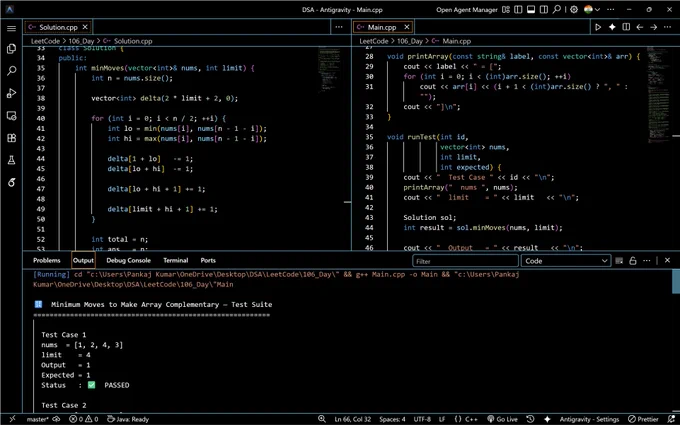Viewport: 680px width, 425px height.
Task: Click Ln 66, Col 32 position
Action: pos(353,419)
